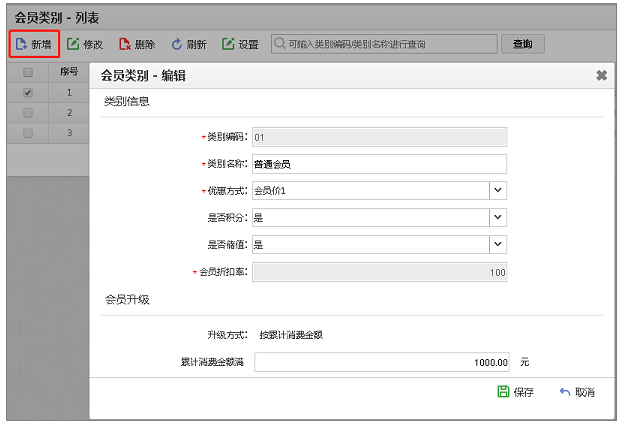This screenshot has height=426, width=624.
Task: Expand the 优惠方式 dropdown
Action: tap(497, 190)
